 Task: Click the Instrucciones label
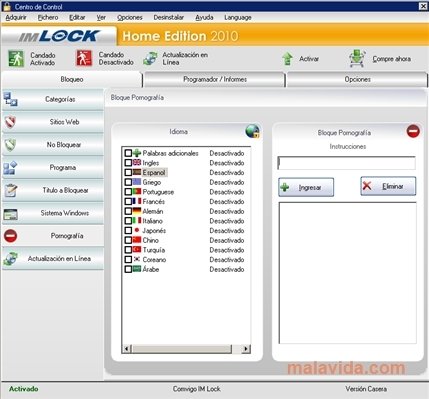point(348,146)
